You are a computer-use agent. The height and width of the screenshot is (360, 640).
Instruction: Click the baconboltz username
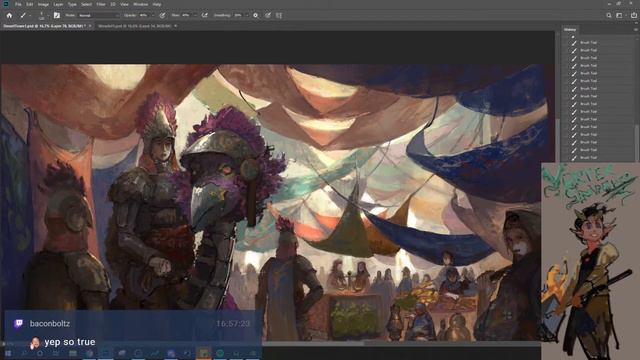tap(50, 324)
